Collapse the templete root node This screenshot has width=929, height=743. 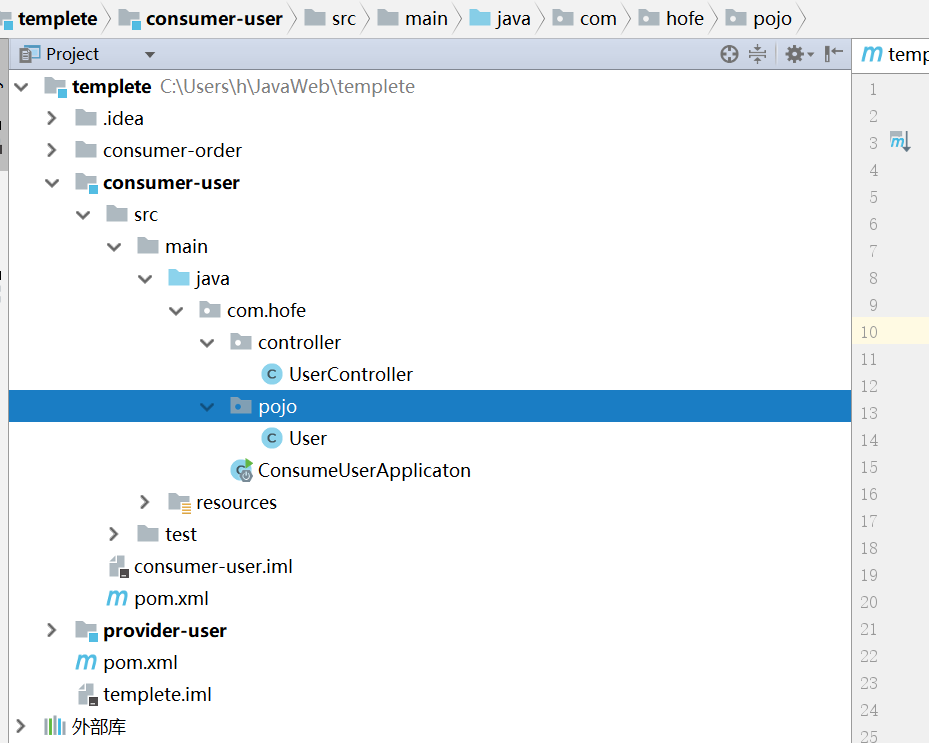[21, 87]
